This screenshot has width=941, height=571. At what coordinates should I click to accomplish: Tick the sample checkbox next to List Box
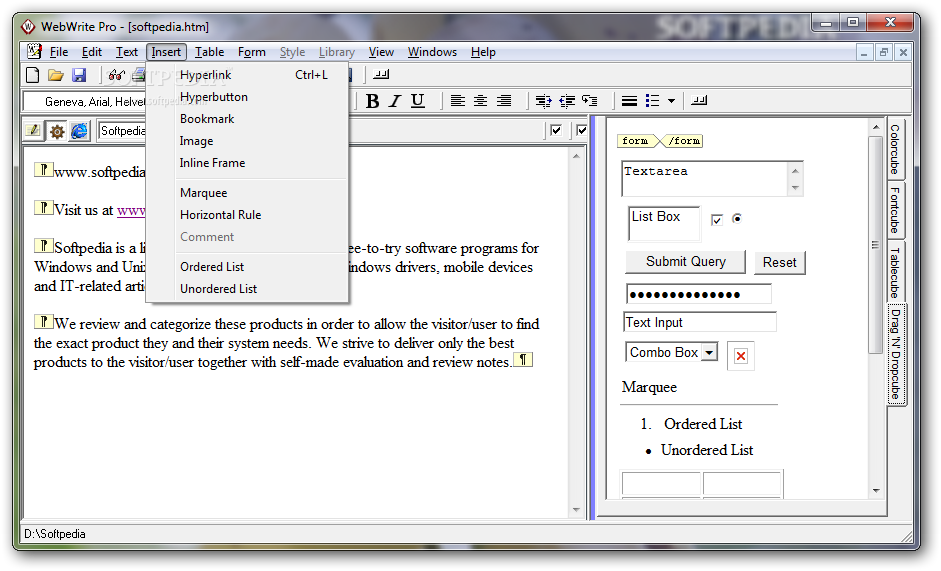(717, 220)
